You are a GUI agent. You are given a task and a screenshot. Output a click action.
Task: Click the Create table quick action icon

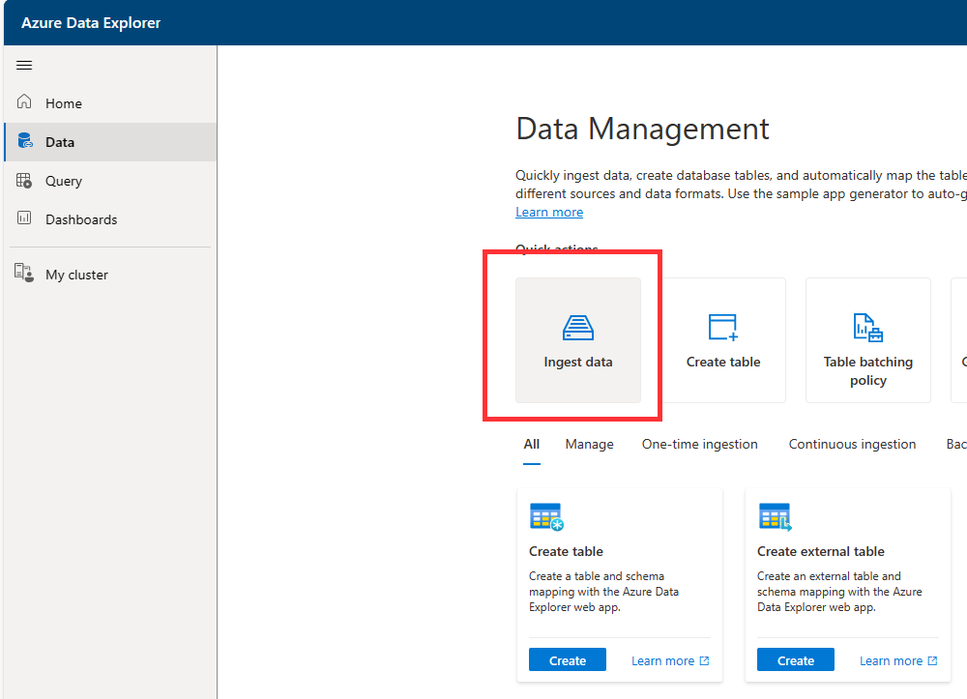point(723,328)
